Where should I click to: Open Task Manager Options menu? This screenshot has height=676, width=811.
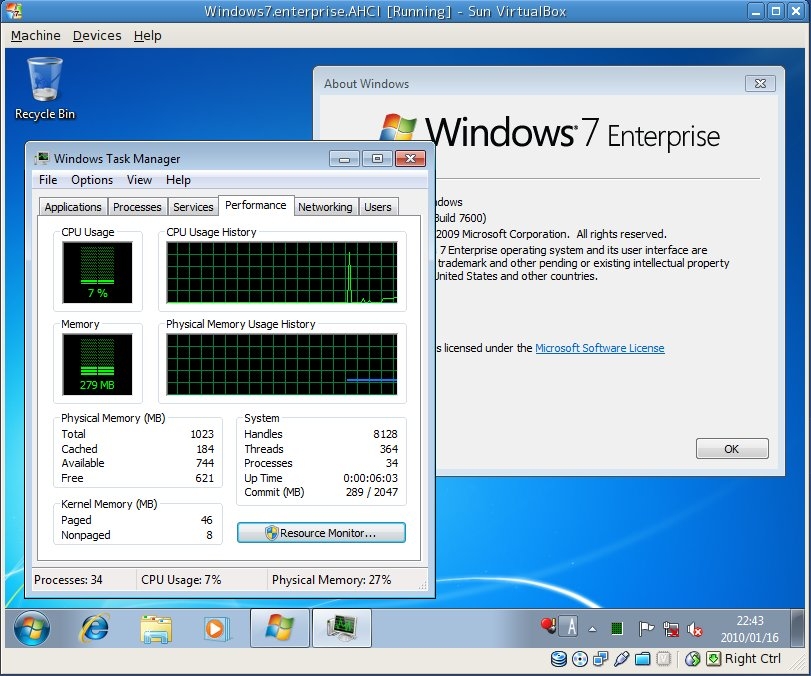coord(92,180)
